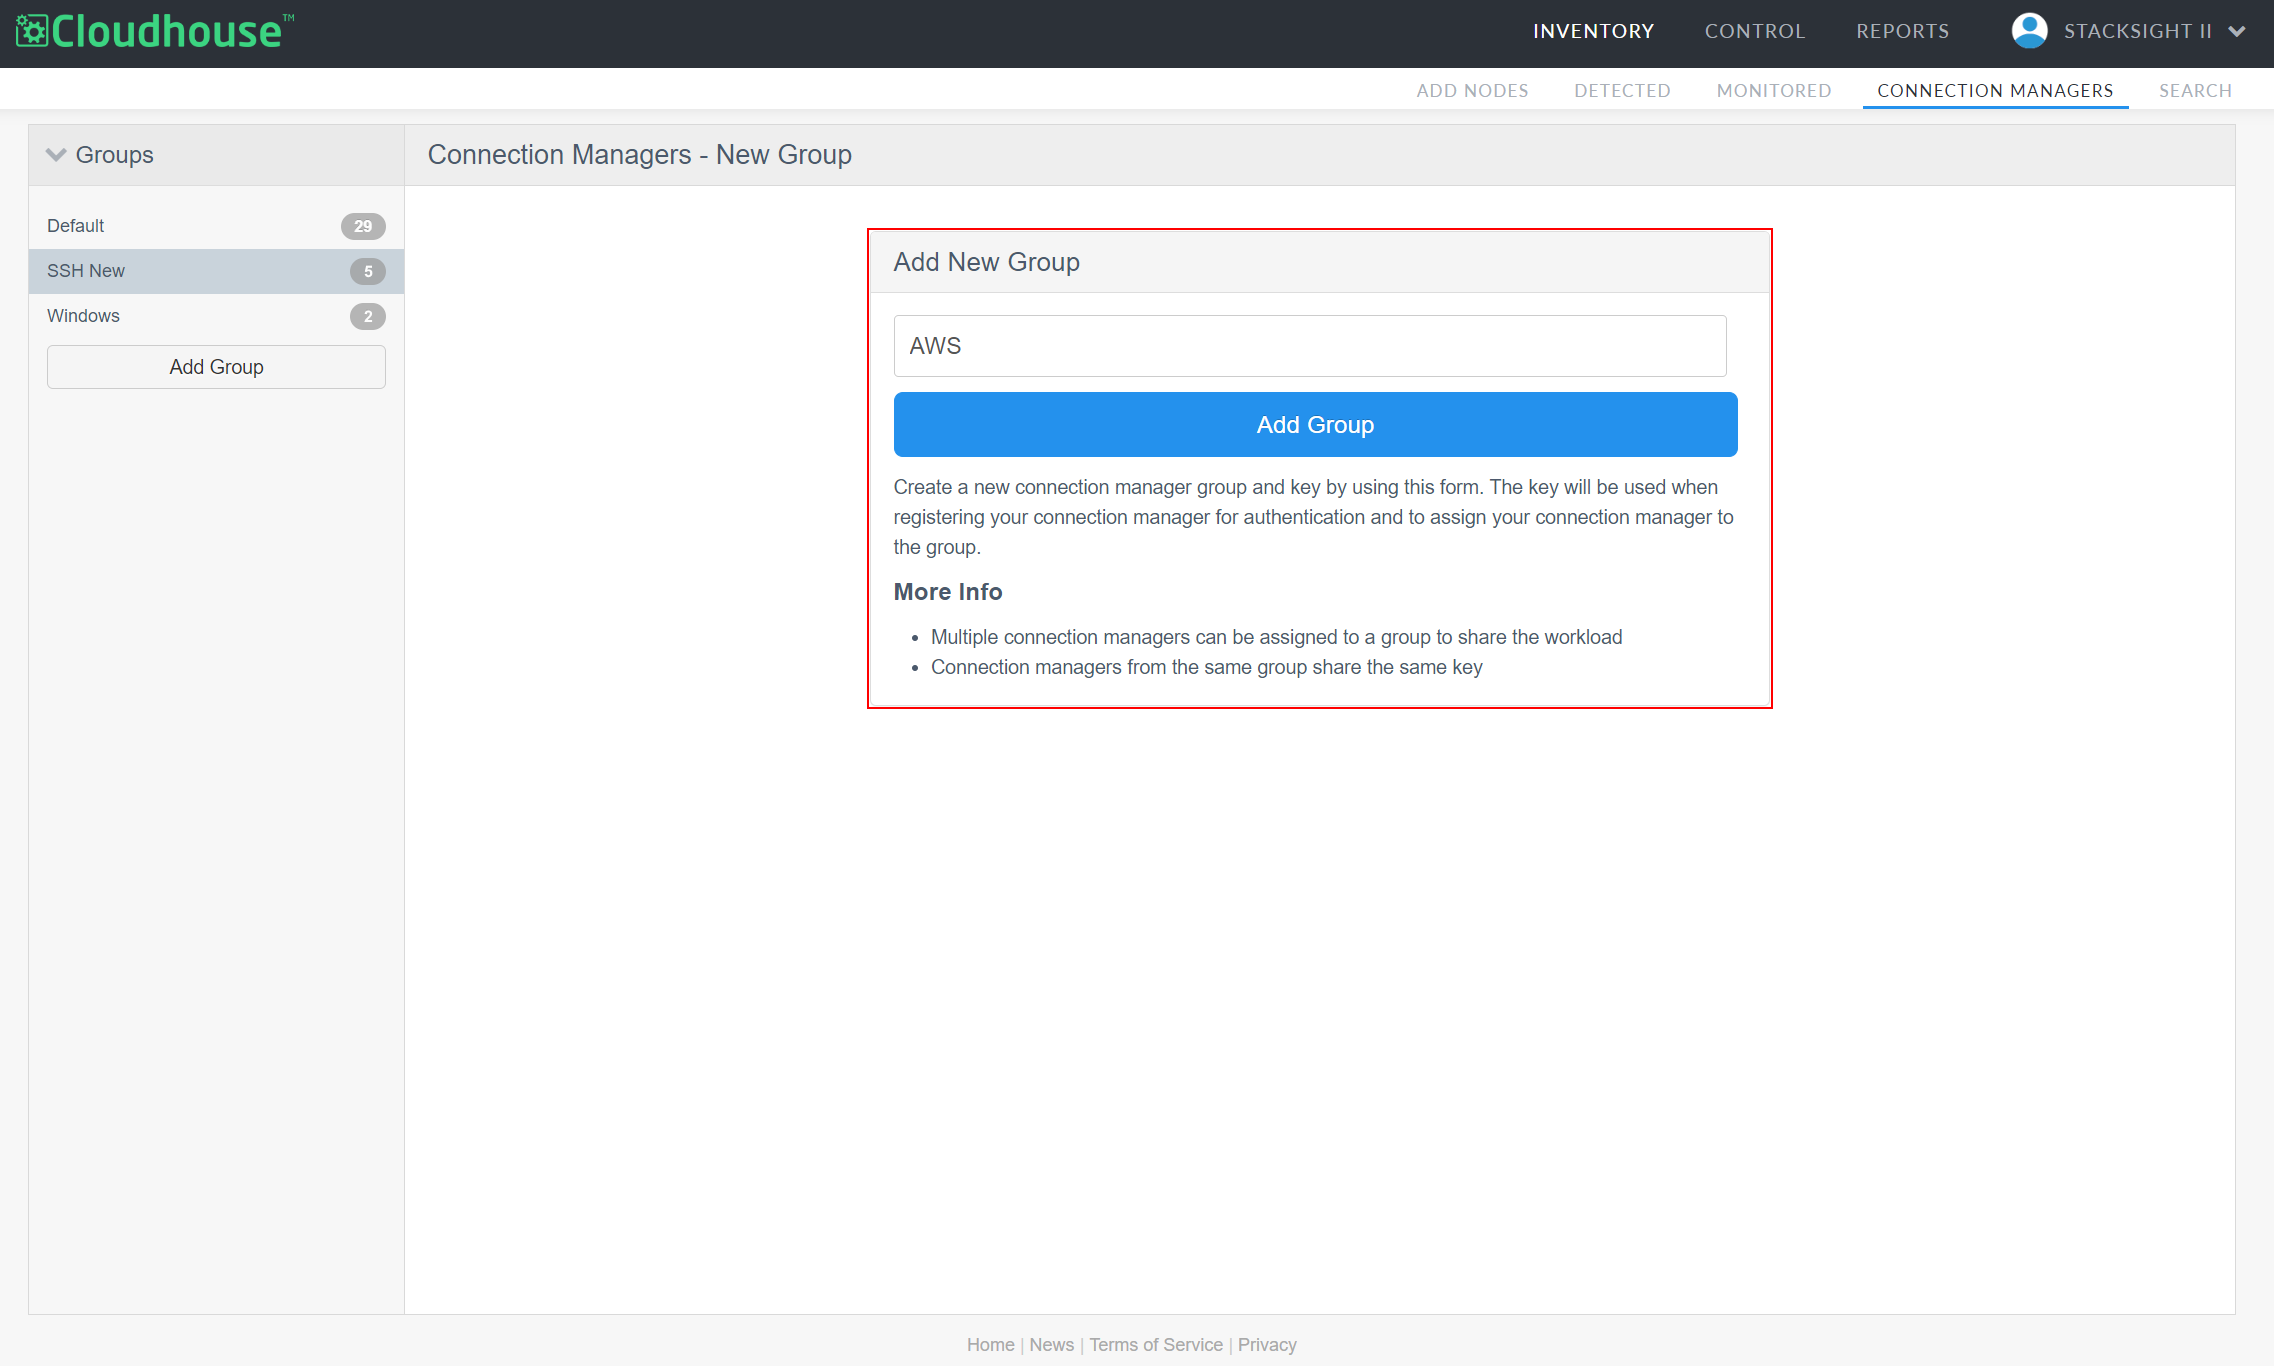Open the News footer link
Image resolution: width=2274 pixels, height=1366 pixels.
point(1051,1345)
